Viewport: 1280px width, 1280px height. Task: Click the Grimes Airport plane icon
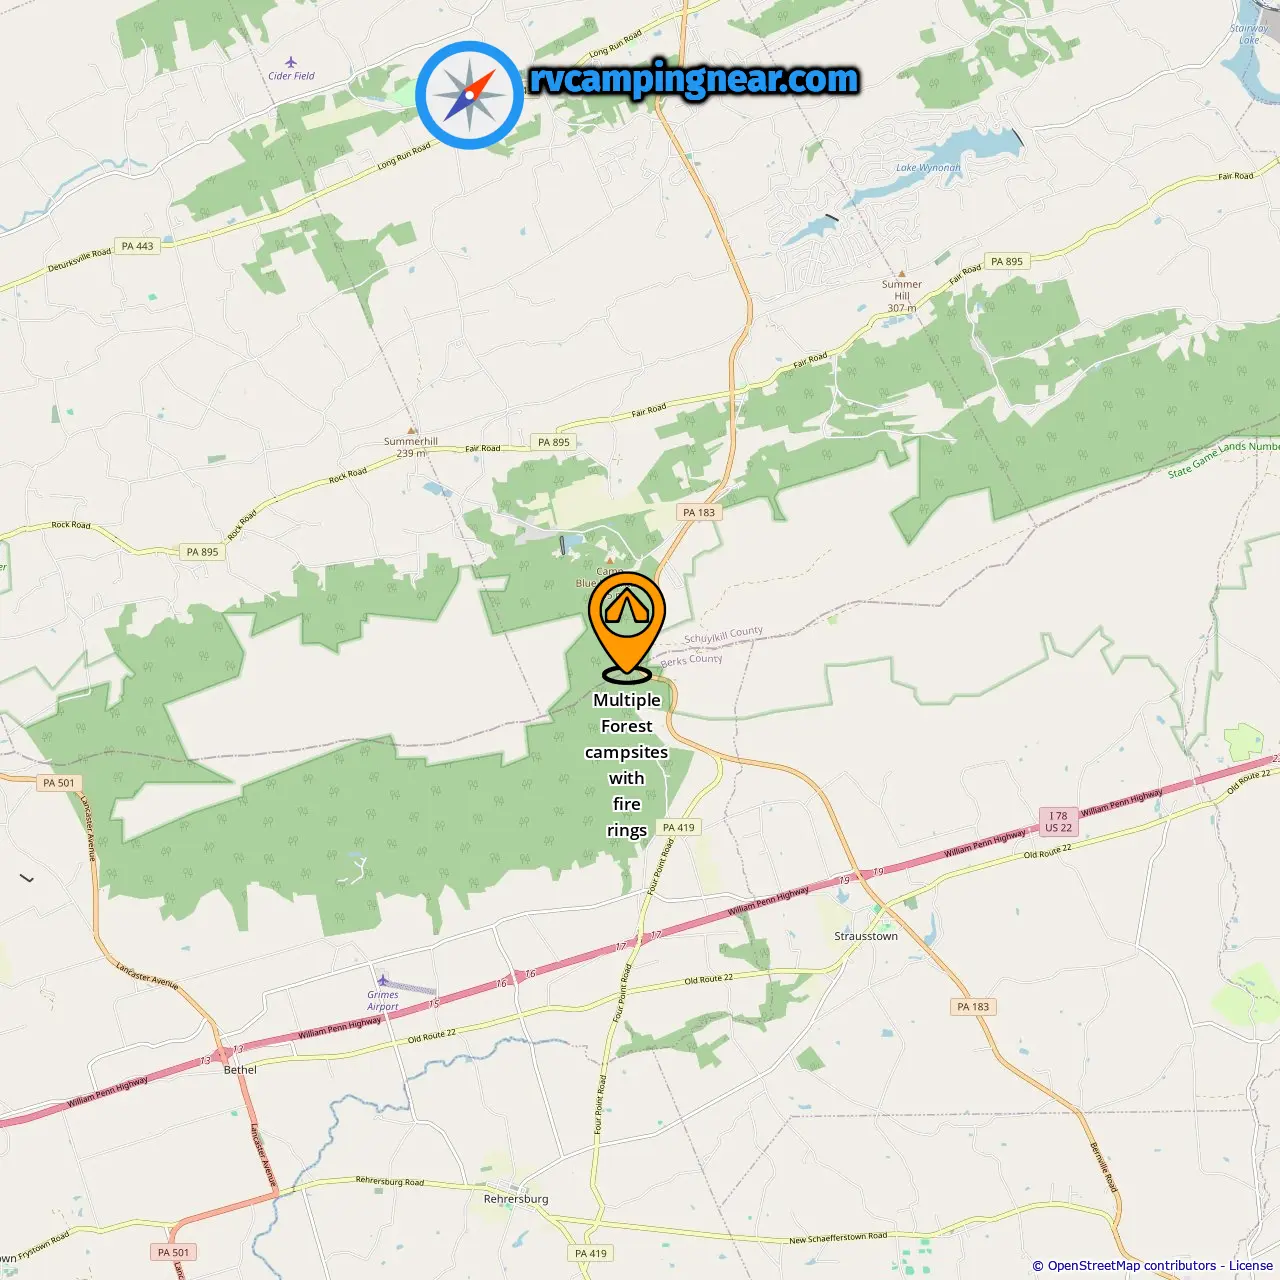[382, 980]
